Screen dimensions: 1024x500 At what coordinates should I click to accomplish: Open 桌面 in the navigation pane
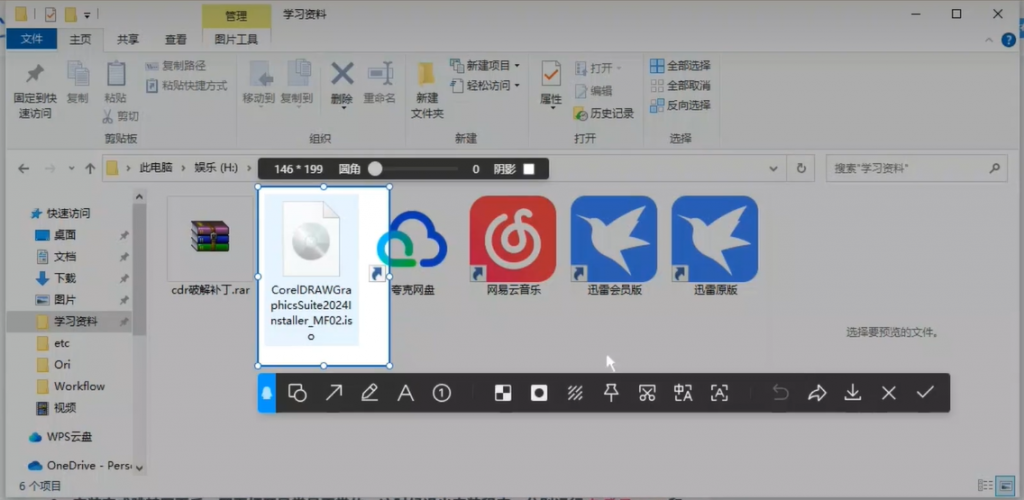pyautogui.click(x=65, y=235)
